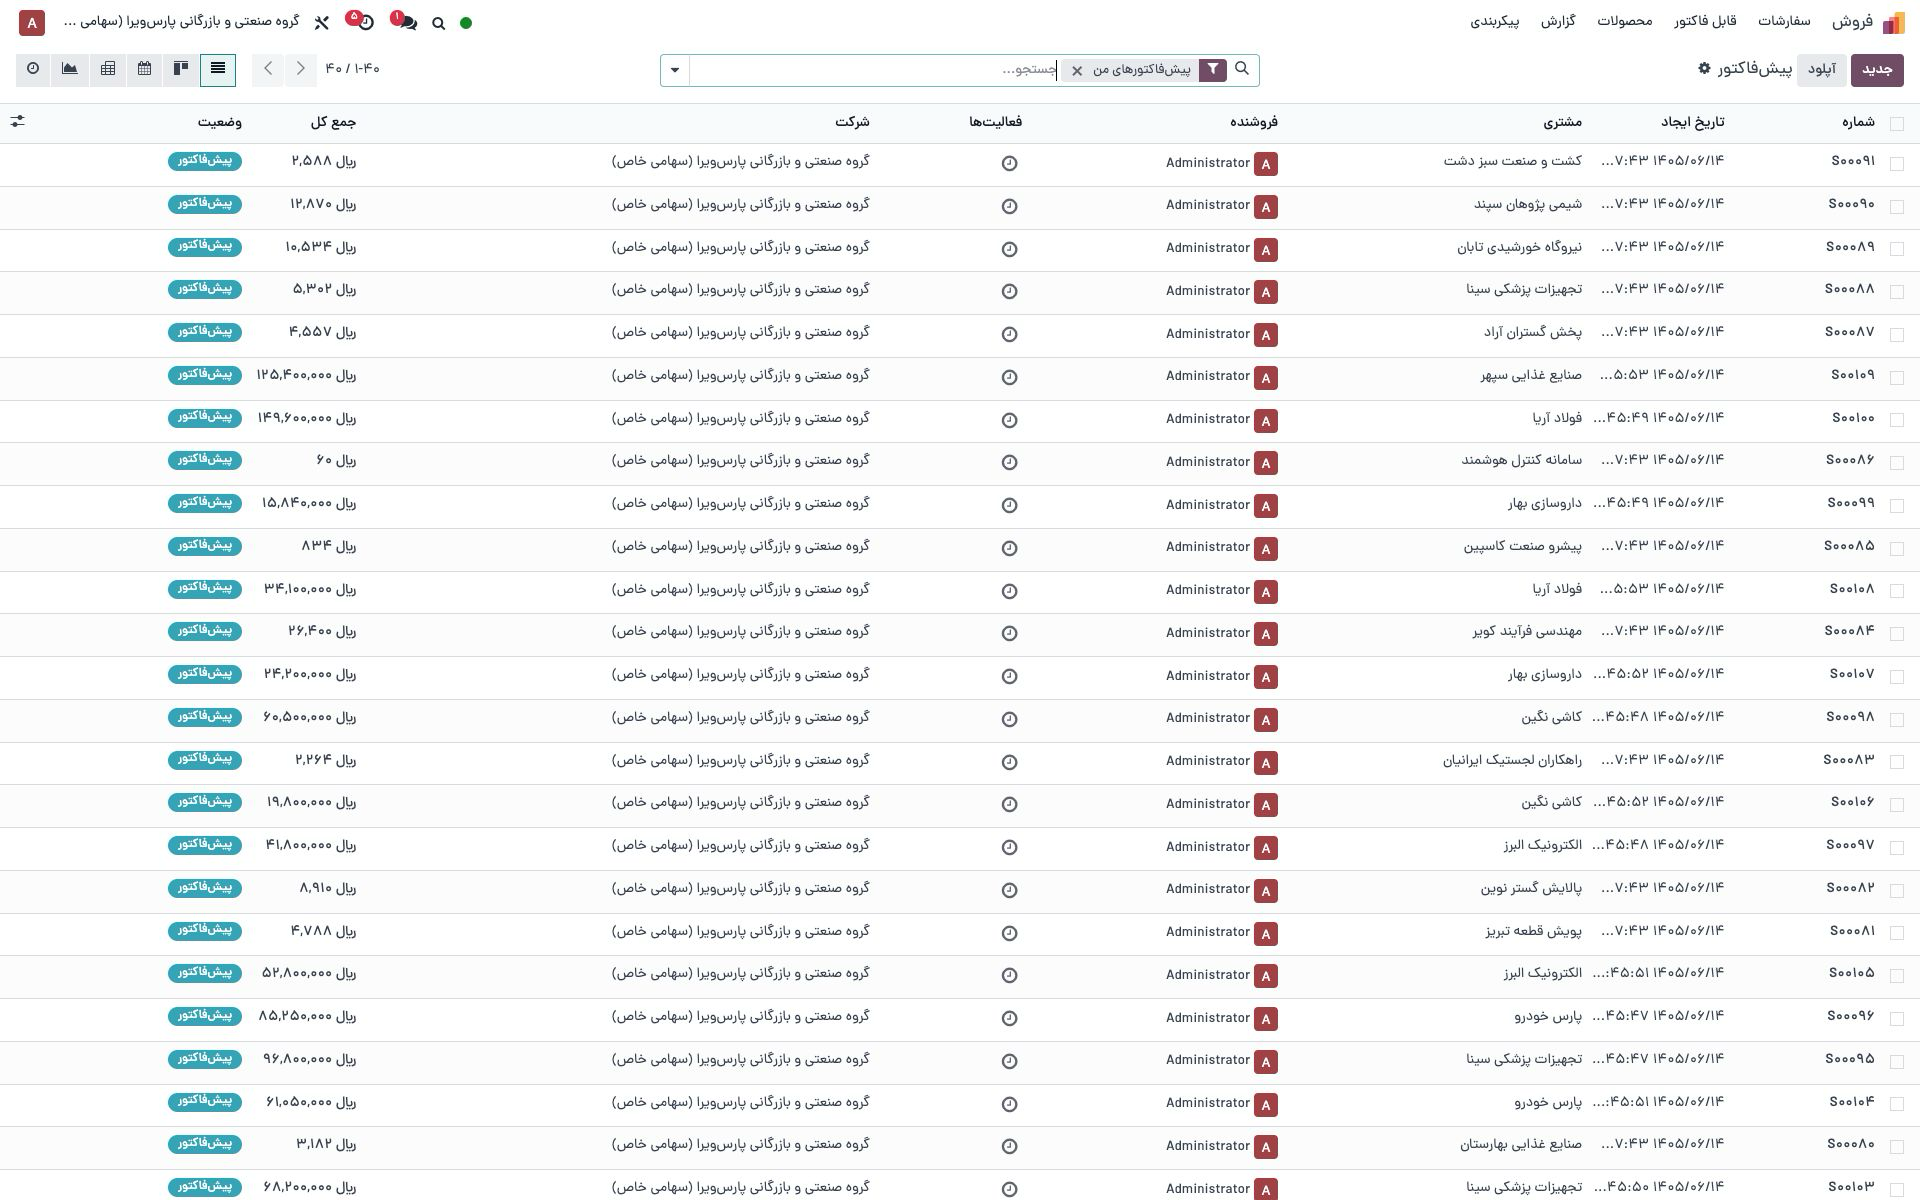Open the 'گزارش' menu
This screenshot has height=1200, width=1920.
coord(1557,21)
